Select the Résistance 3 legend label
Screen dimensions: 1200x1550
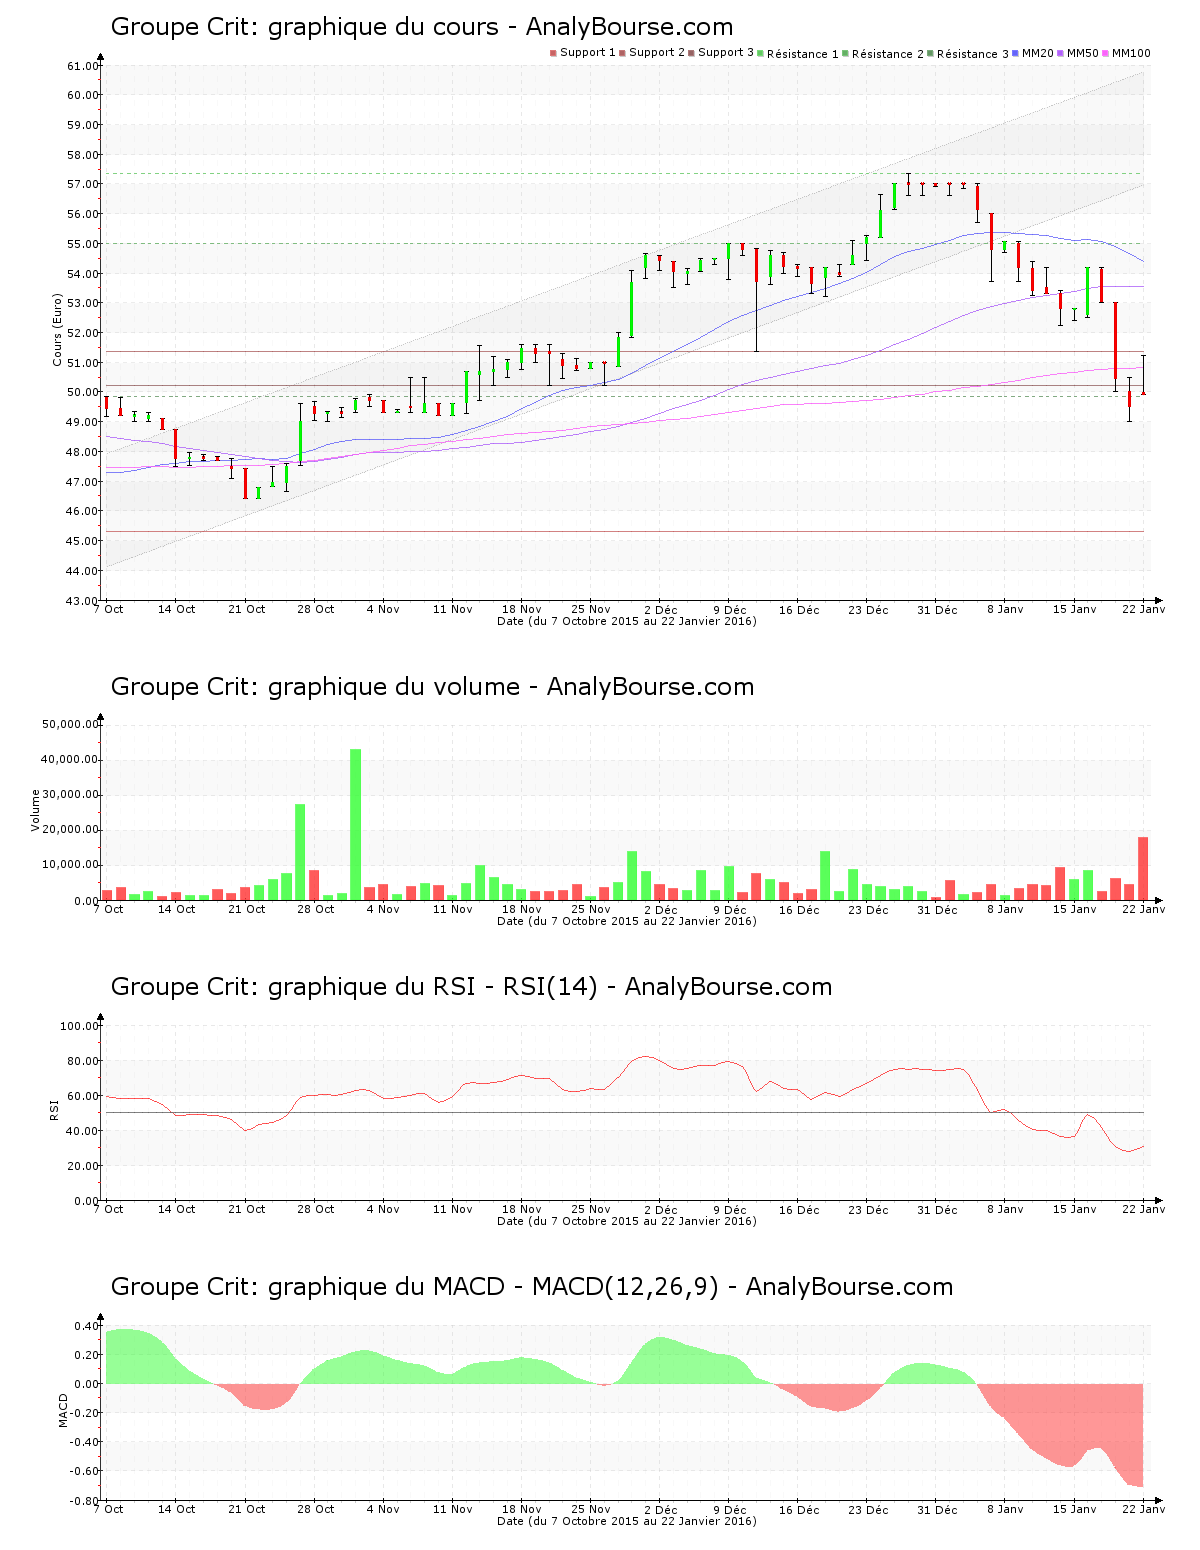coord(973,54)
